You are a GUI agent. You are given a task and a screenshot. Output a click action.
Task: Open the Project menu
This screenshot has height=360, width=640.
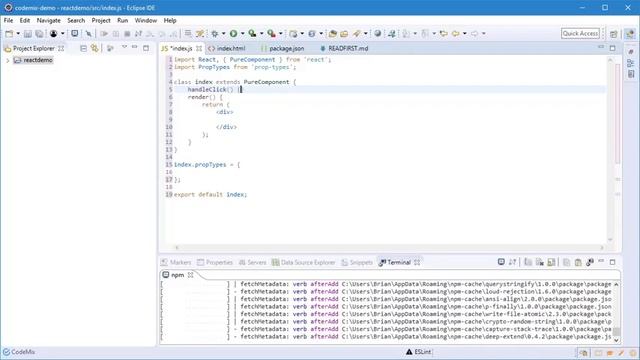tap(101, 20)
